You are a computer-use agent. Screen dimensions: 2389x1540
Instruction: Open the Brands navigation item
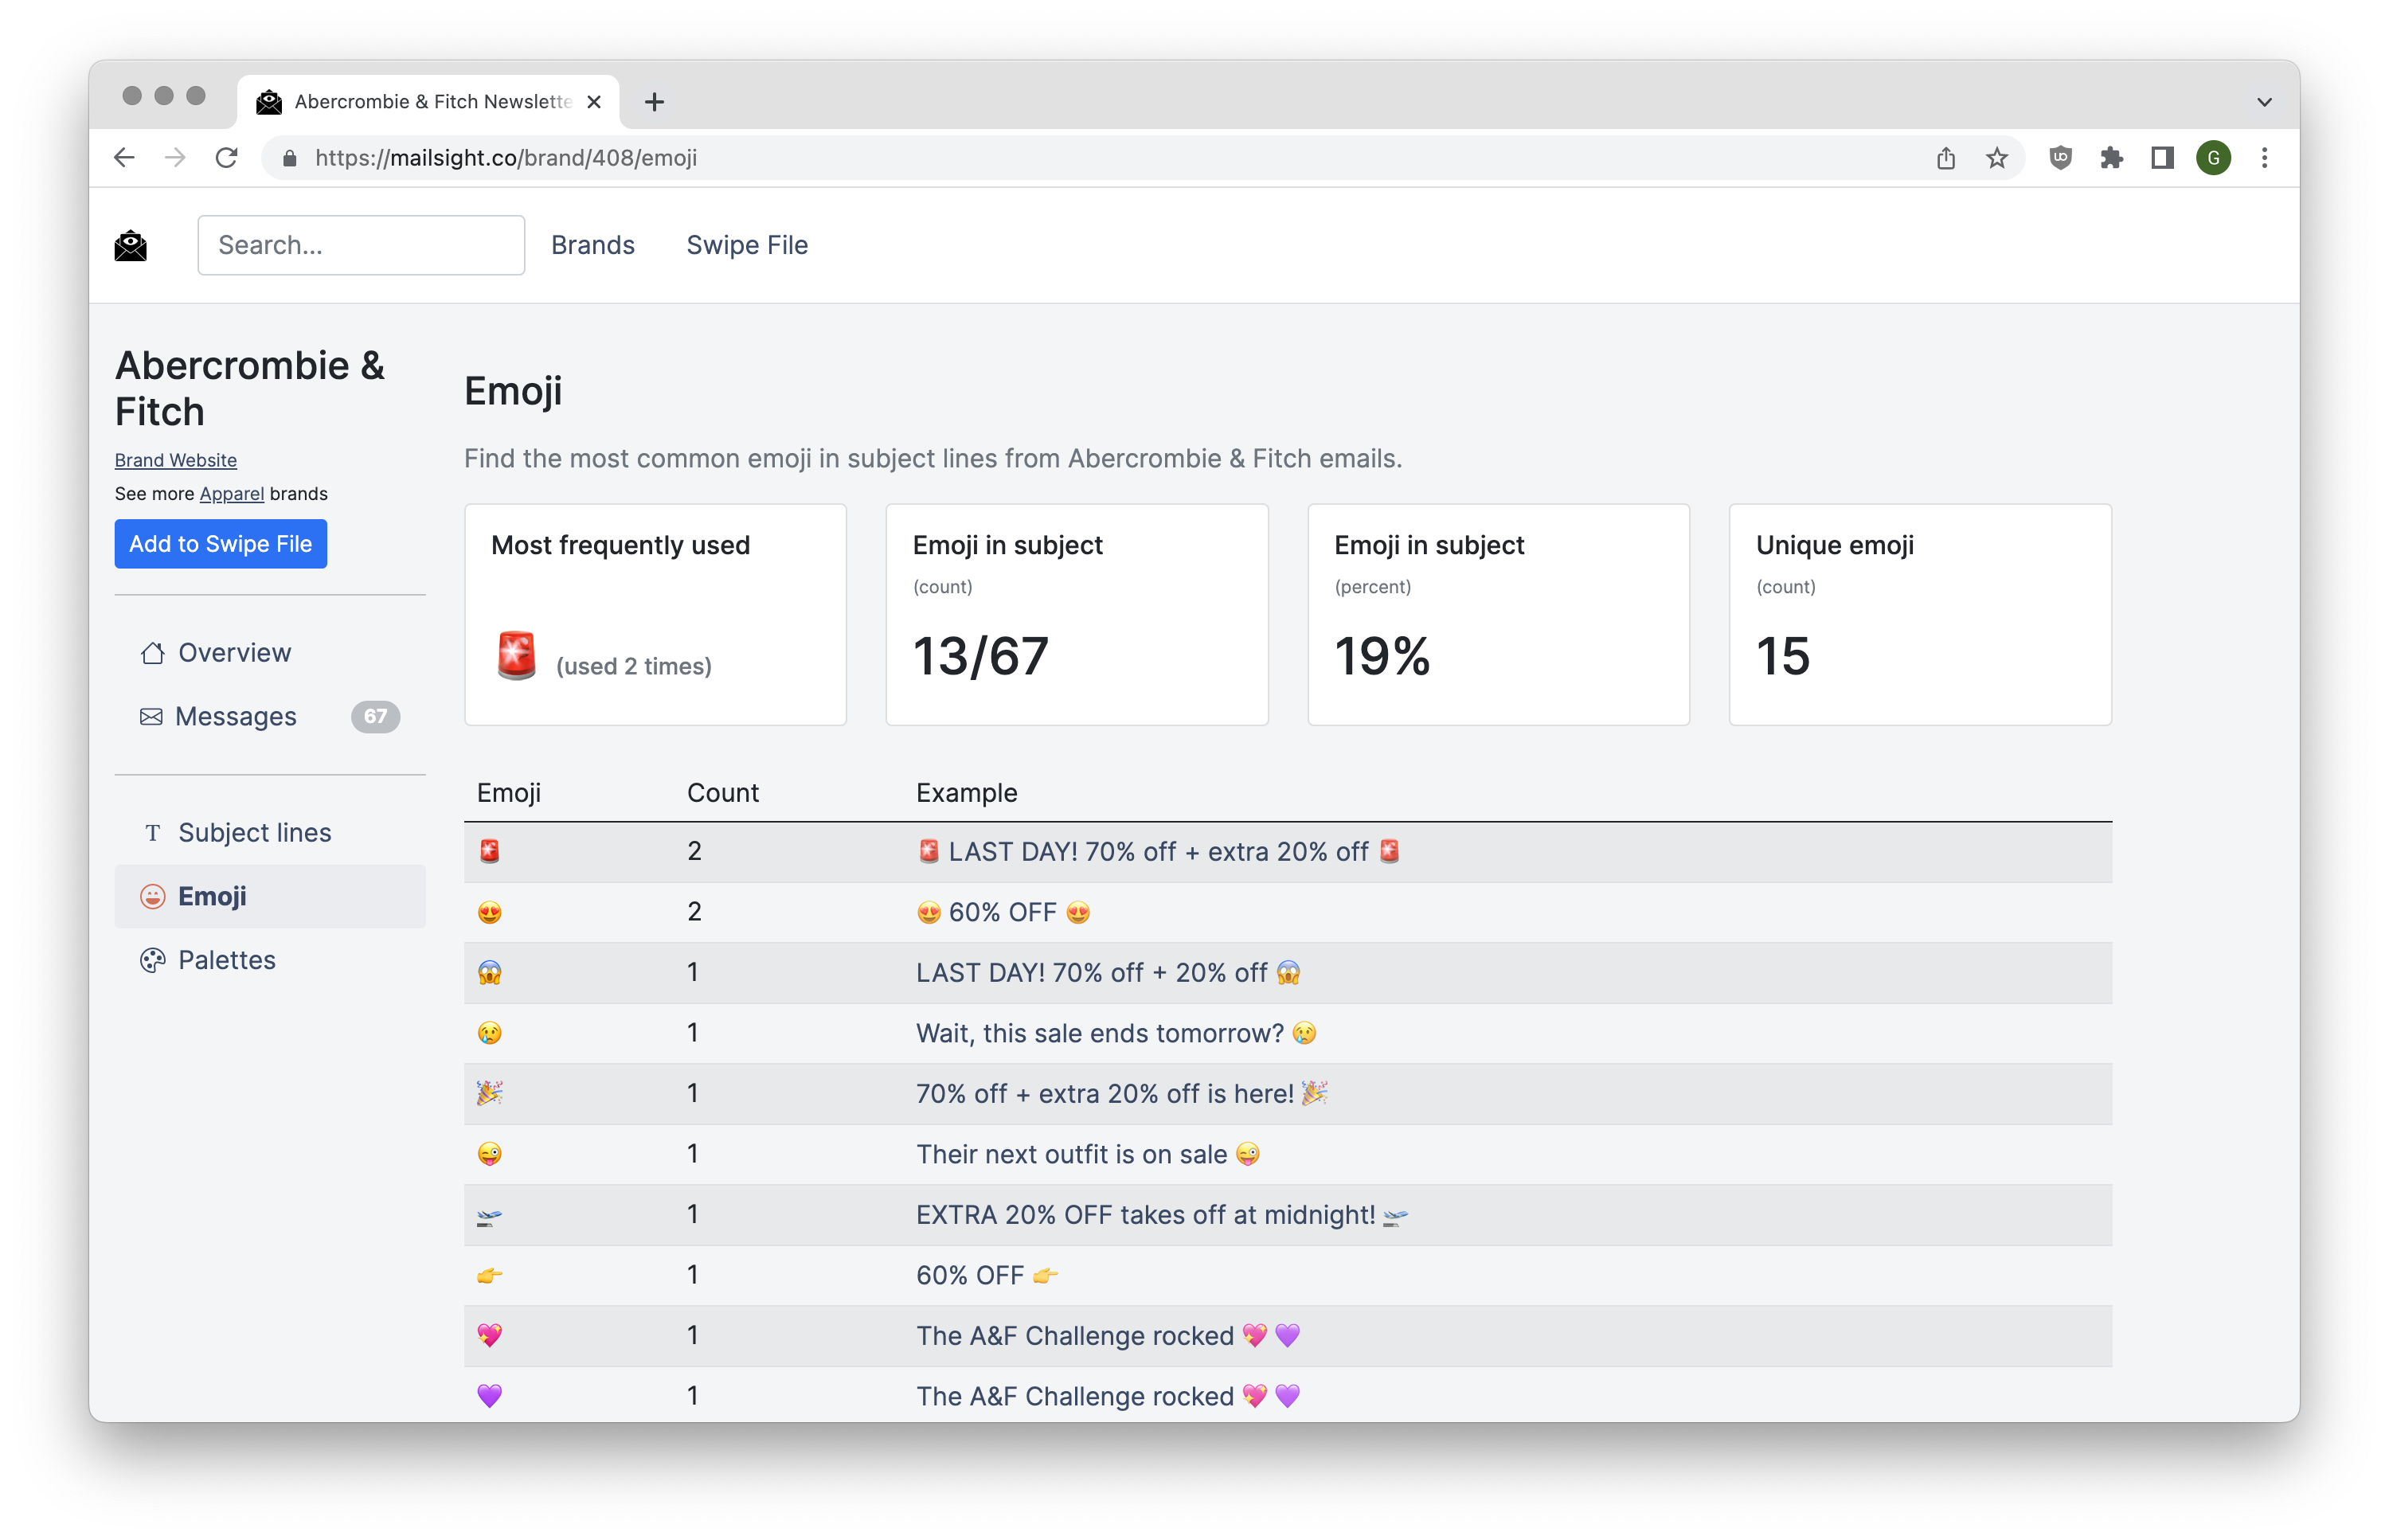point(593,245)
